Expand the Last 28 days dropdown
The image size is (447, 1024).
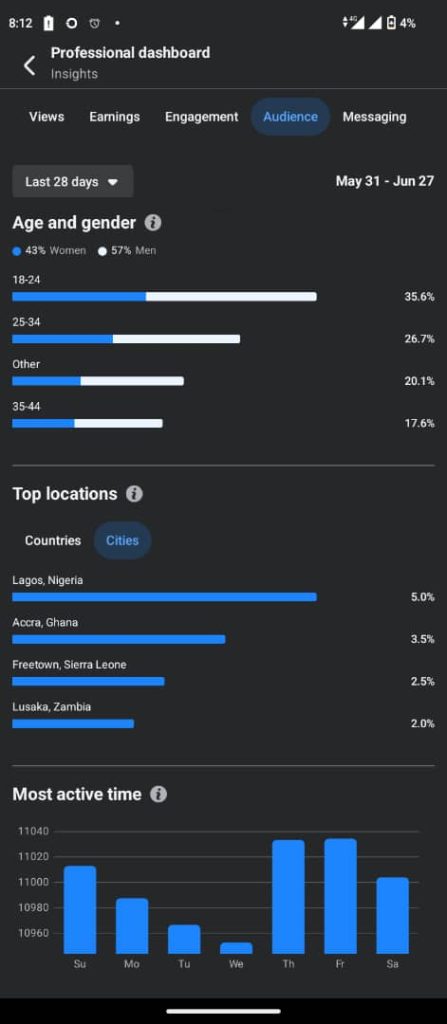(x=73, y=182)
